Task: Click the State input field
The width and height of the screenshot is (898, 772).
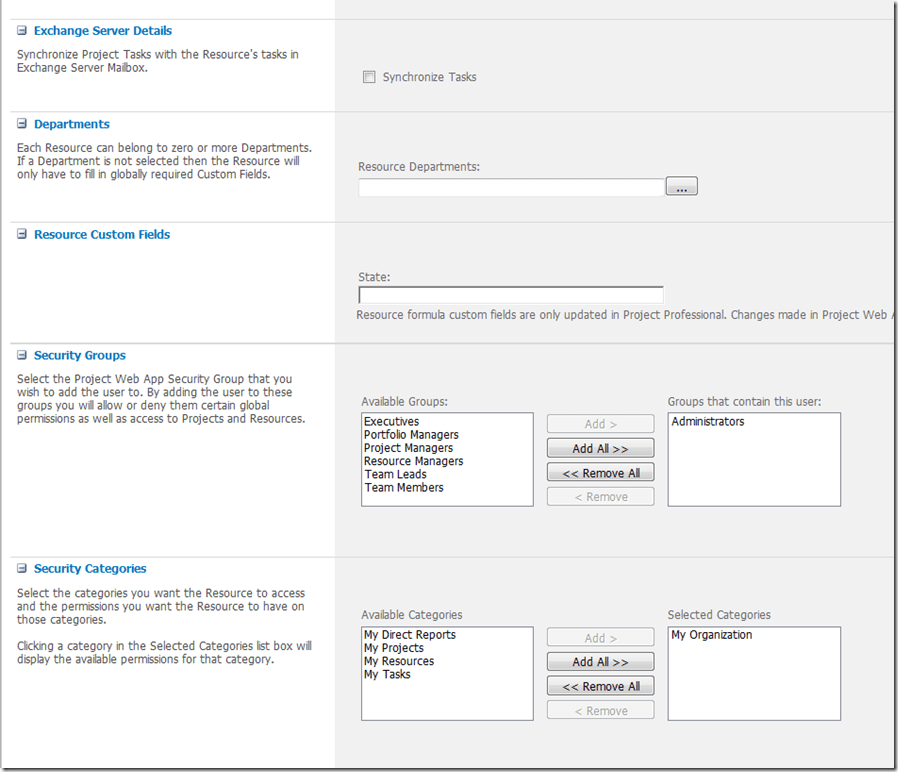Action: coord(511,295)
